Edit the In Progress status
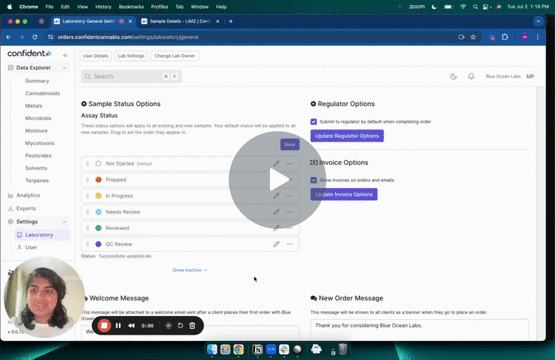This screenshot has height=360, width=555. (276, 196)
